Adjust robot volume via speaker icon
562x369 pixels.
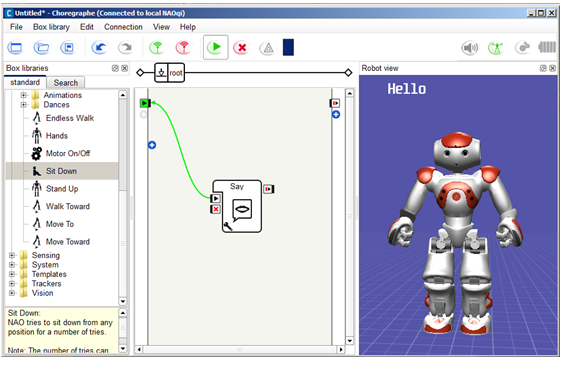[x=470, y=48]
